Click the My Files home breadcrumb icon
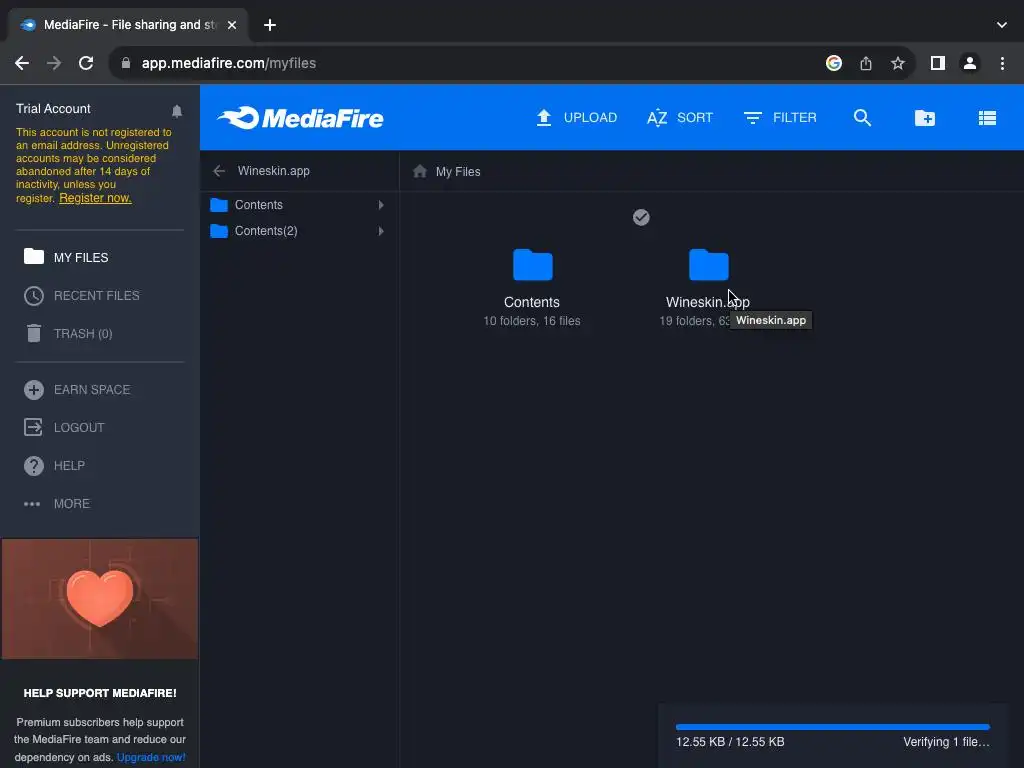The image size is (1024, 768). pyautogui.click(x=420, y=171)
